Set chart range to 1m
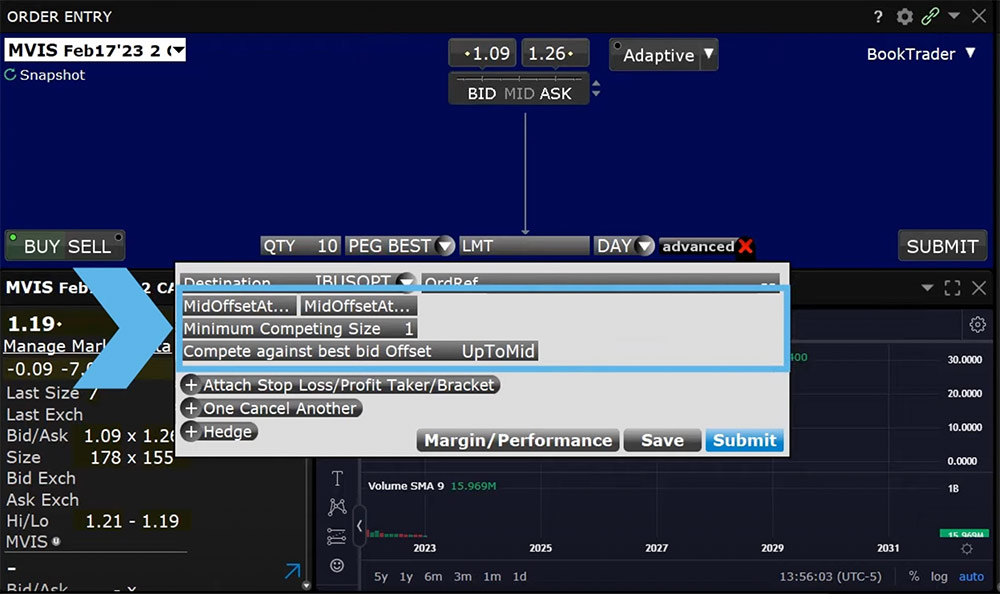 point(492,576)
